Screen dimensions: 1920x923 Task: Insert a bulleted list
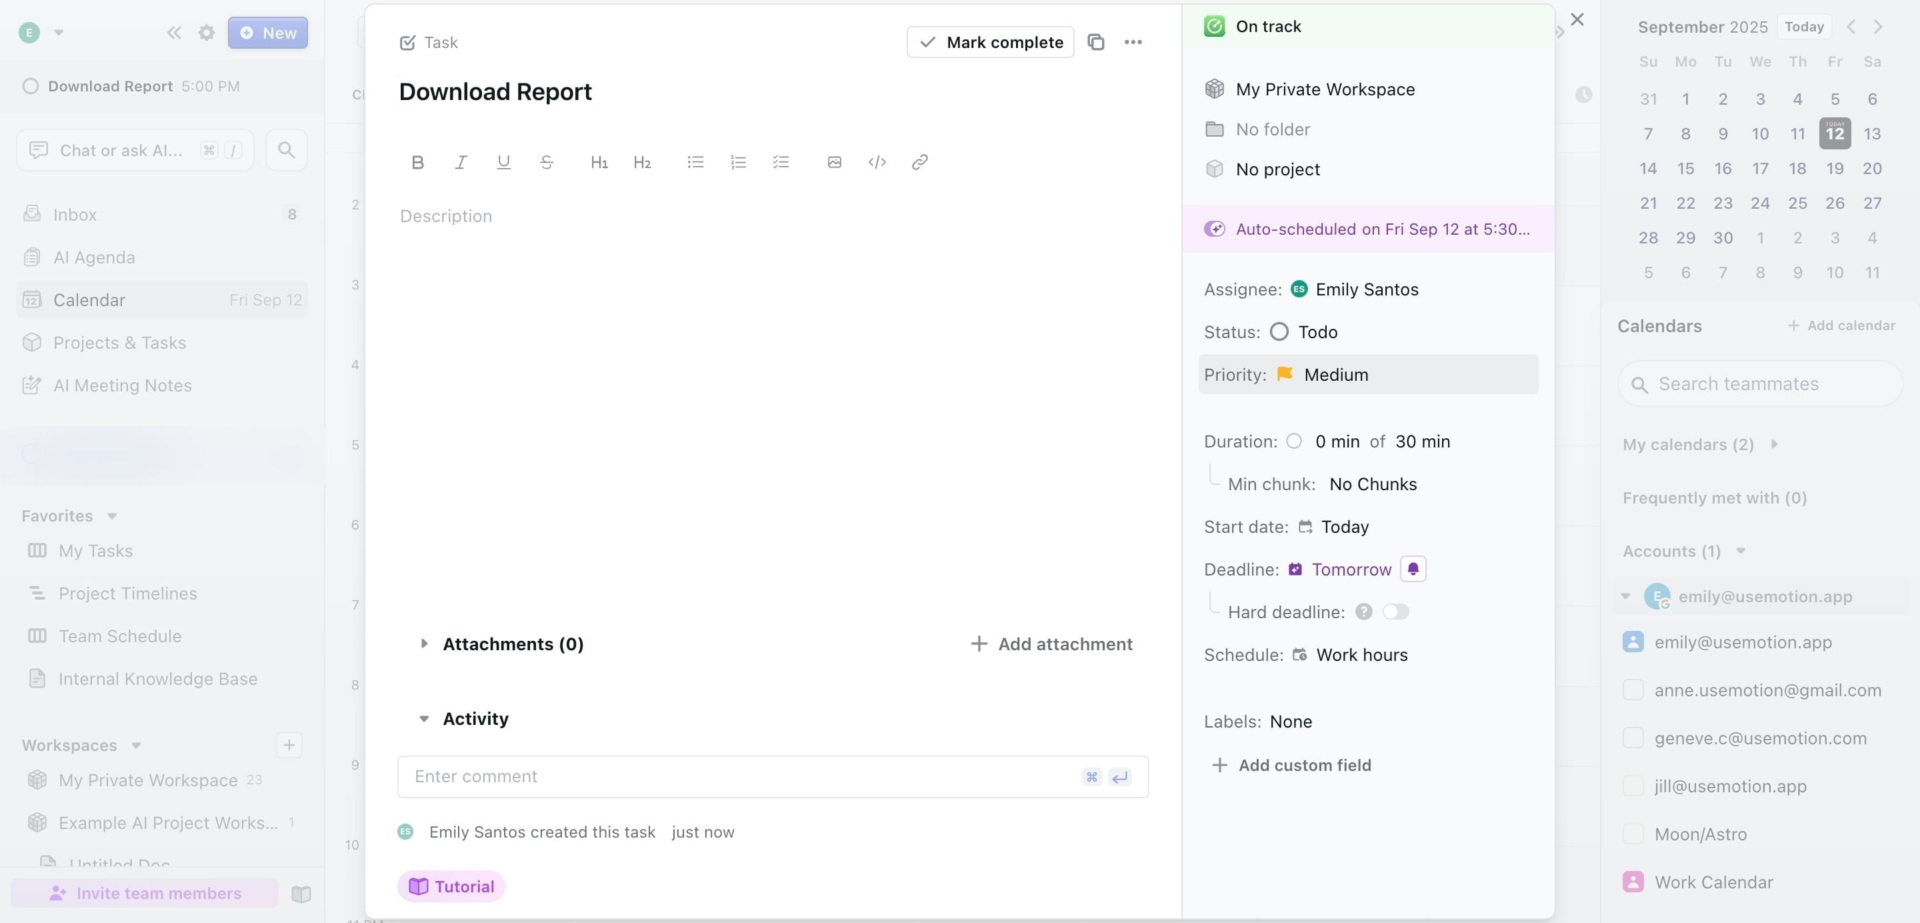(696, 162)
